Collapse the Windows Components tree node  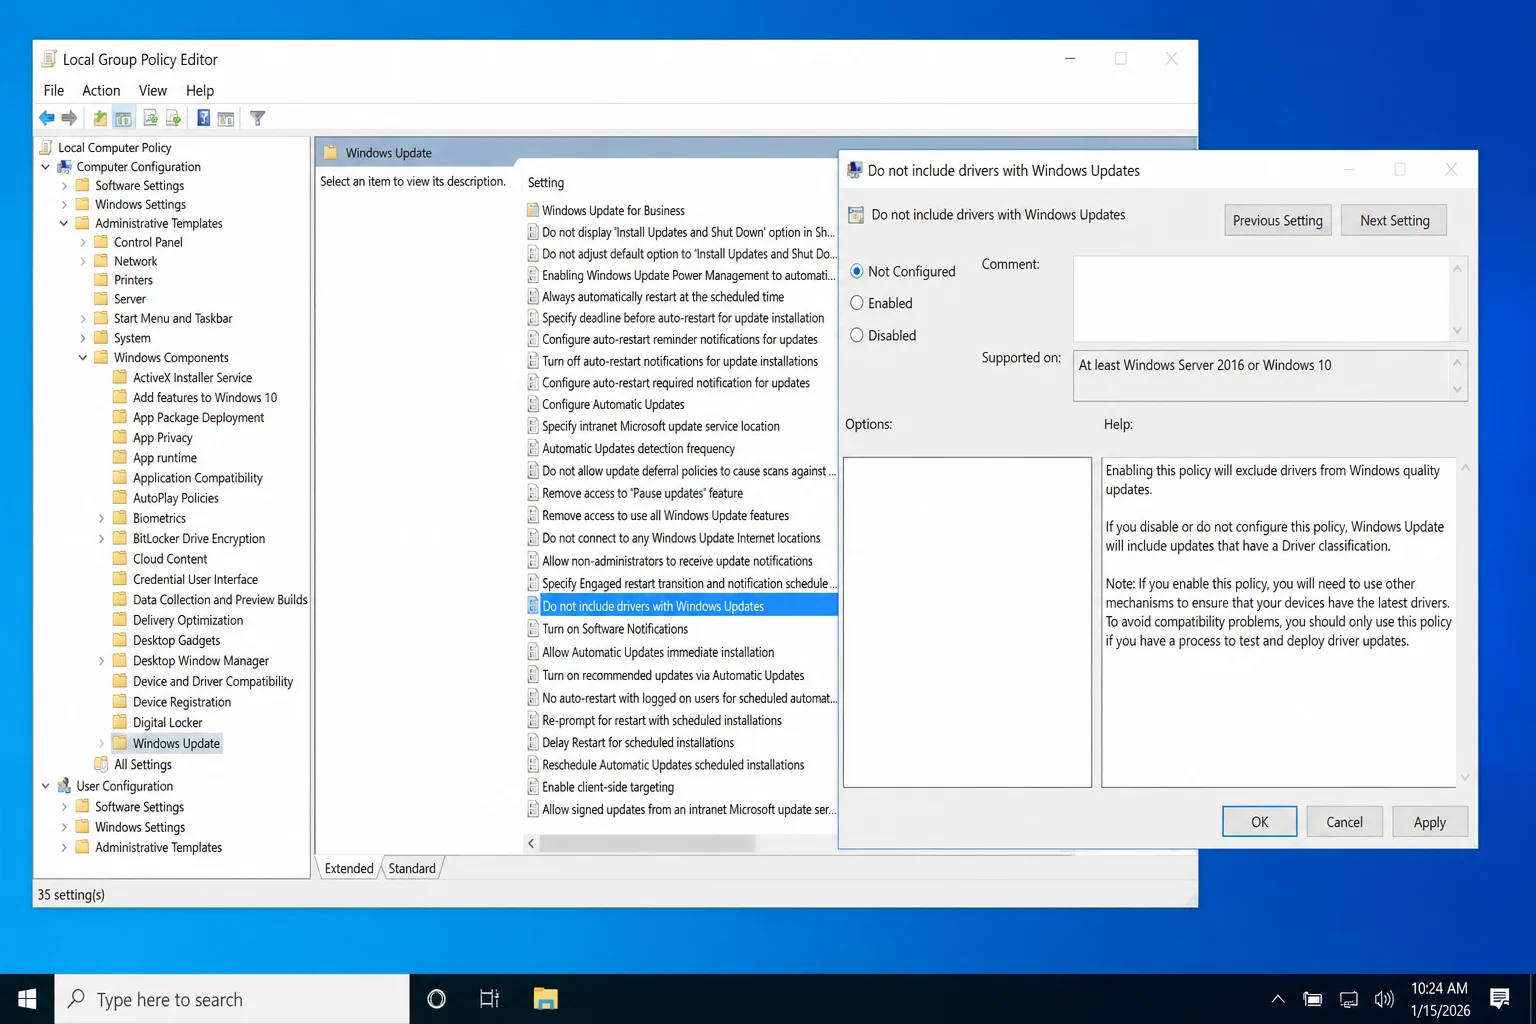pos(83,357)
